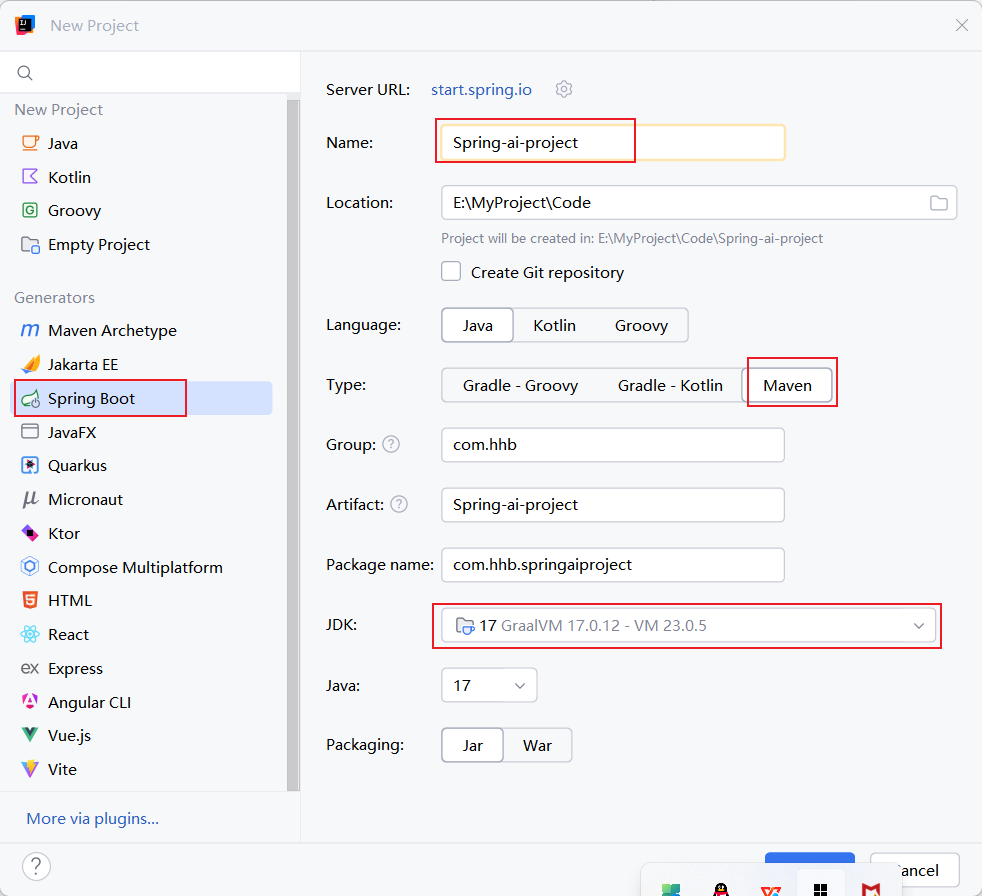The width and height of the screenshot is (982, 896).
Task: Click the Name input field
Action: point(612,143)
